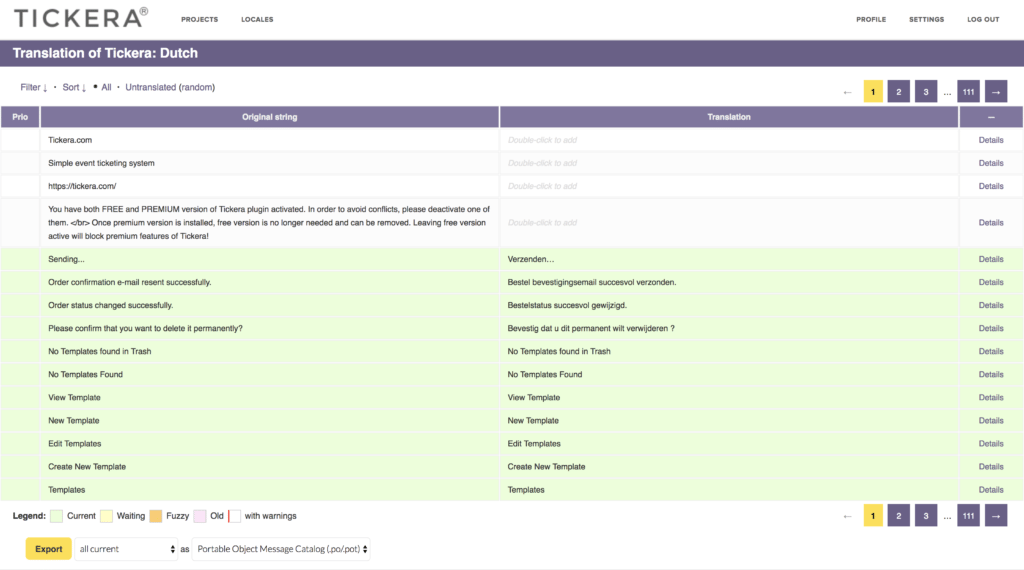Open Settings in the top navigation
Image resolution: width=1024 pixels, height=570 pixels.
click(x=926, y=20)
